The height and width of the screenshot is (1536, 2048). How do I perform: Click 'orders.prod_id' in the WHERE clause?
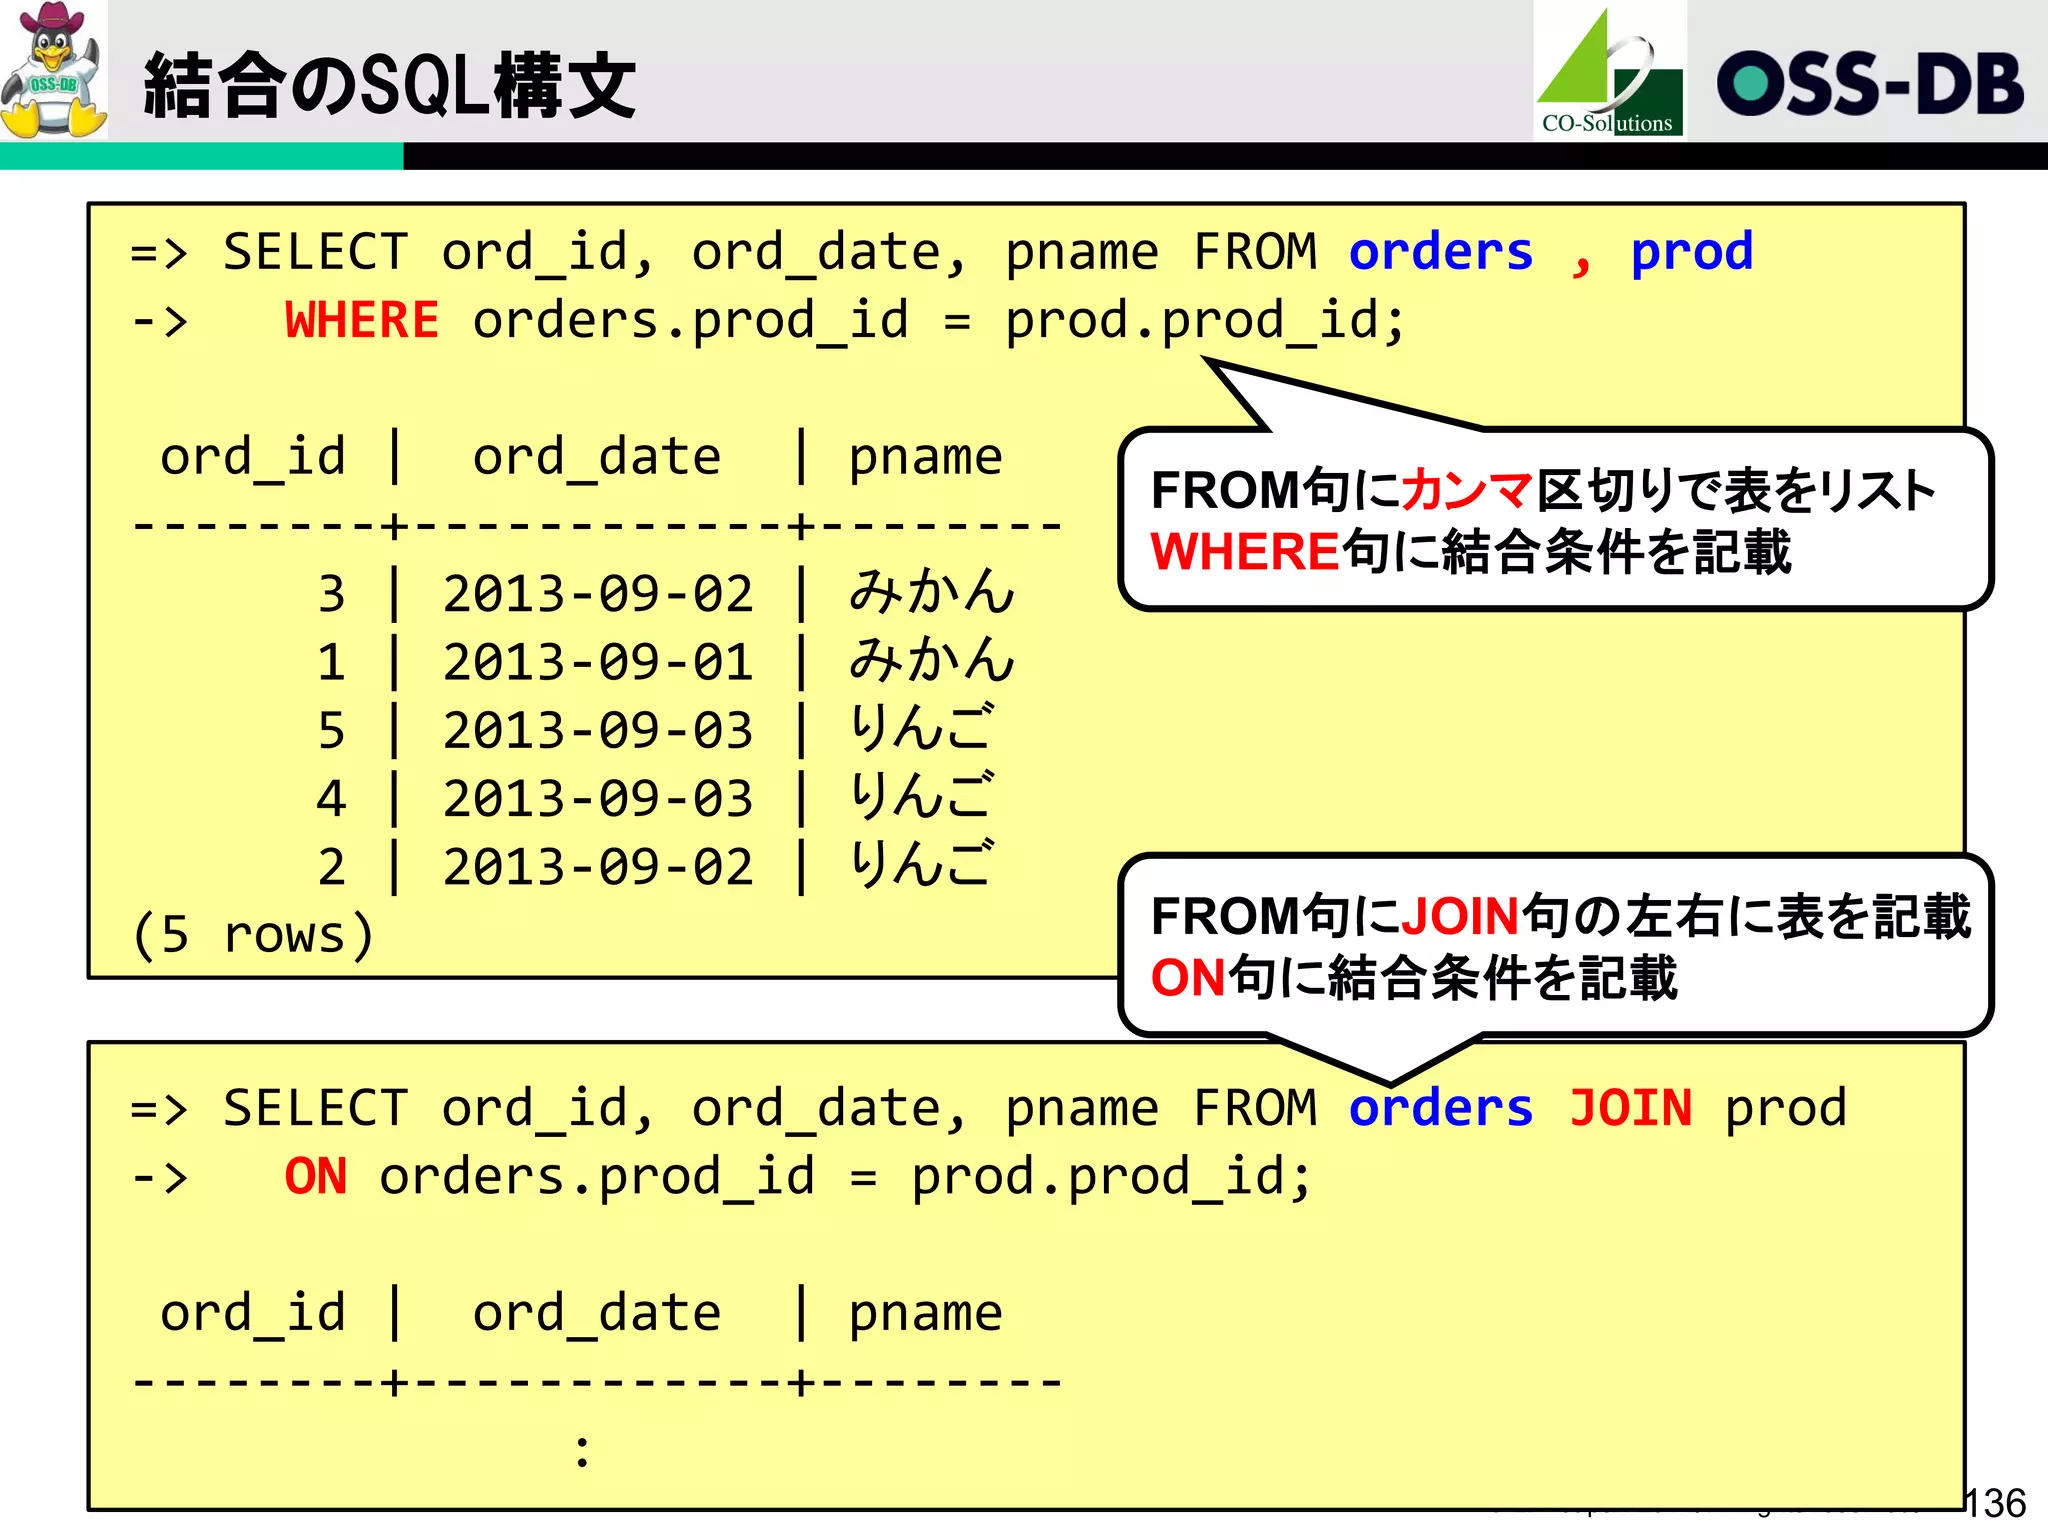[x=691, y=323]
